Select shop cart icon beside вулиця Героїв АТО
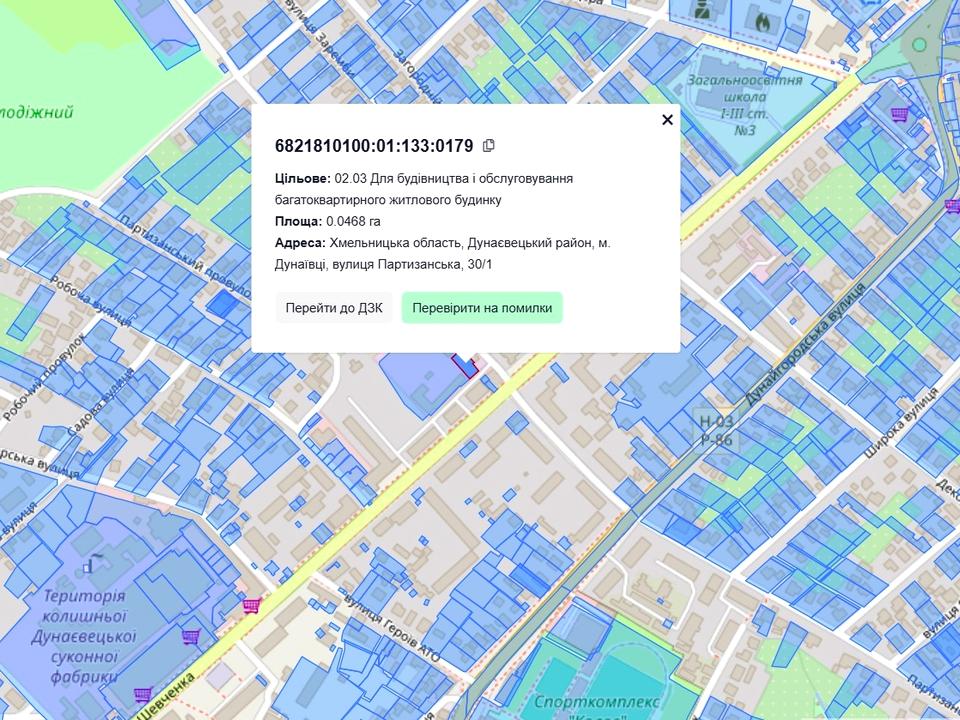Viewport: 960px width, 720px height. [x=251, y=605]
